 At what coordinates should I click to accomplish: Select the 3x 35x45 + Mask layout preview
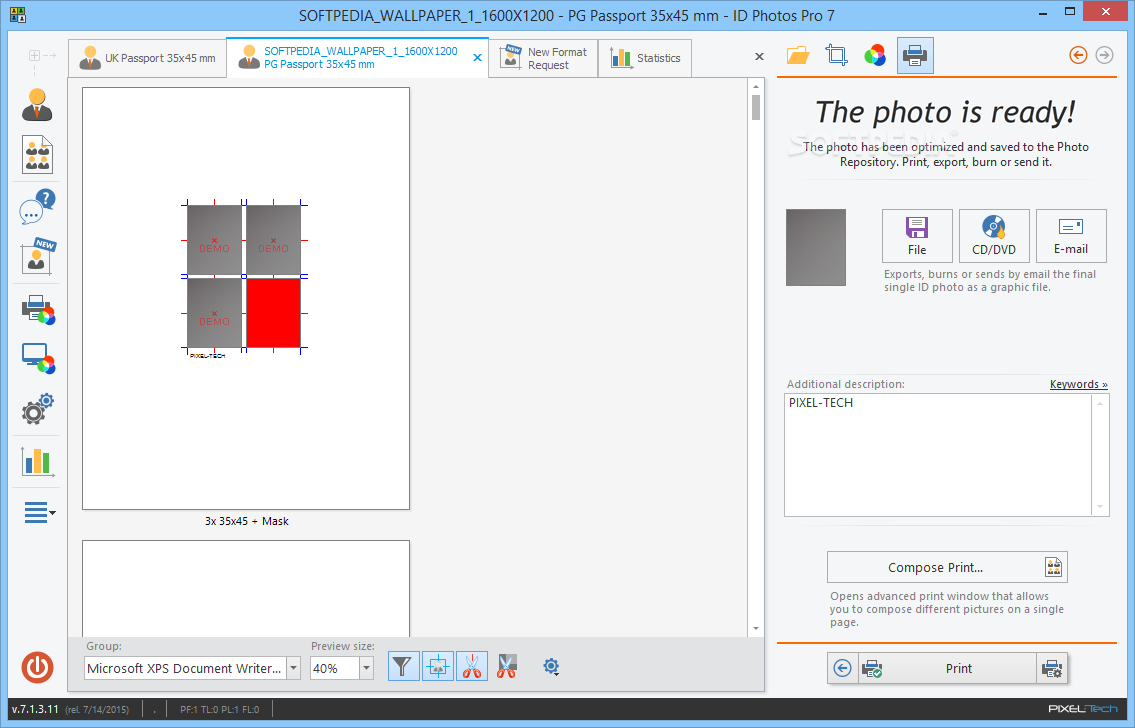246,298
